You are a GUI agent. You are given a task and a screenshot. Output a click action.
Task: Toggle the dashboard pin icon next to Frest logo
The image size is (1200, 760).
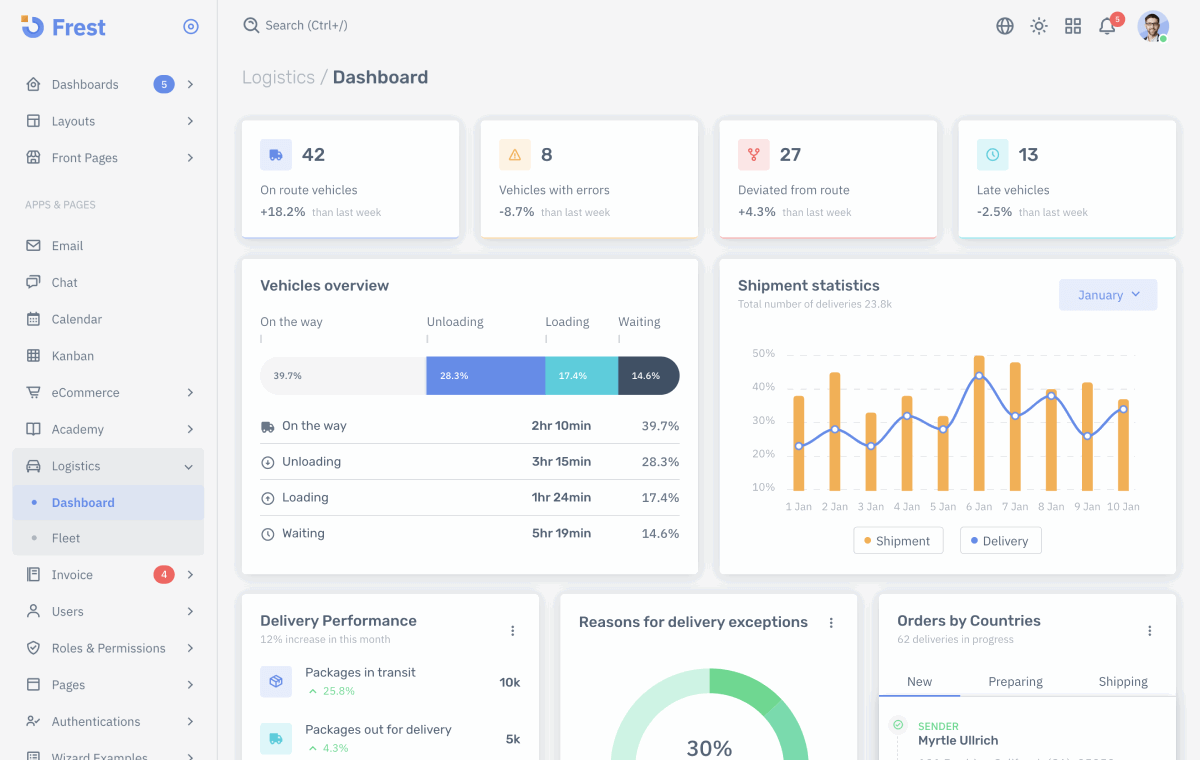[191, 27]
